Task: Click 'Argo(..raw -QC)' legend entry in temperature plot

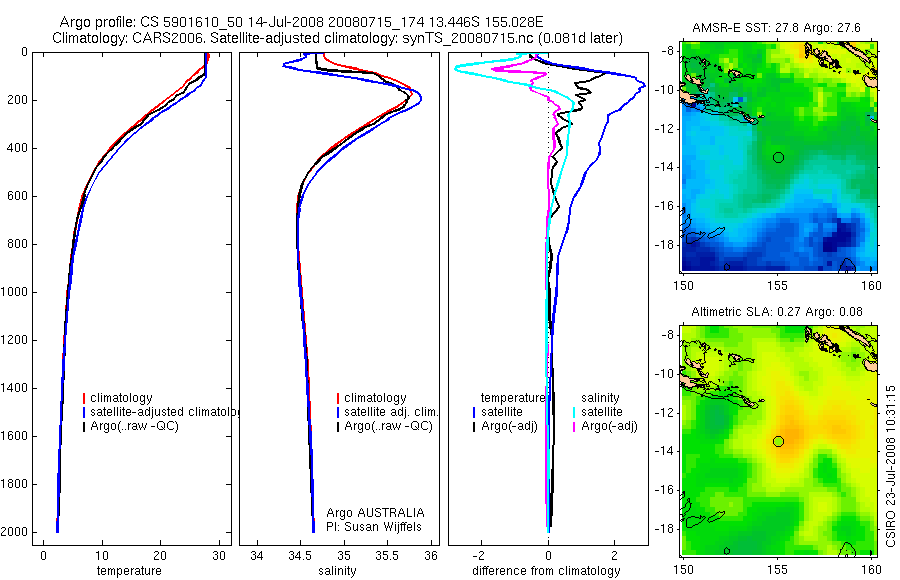Action: [x=134, y=426]
